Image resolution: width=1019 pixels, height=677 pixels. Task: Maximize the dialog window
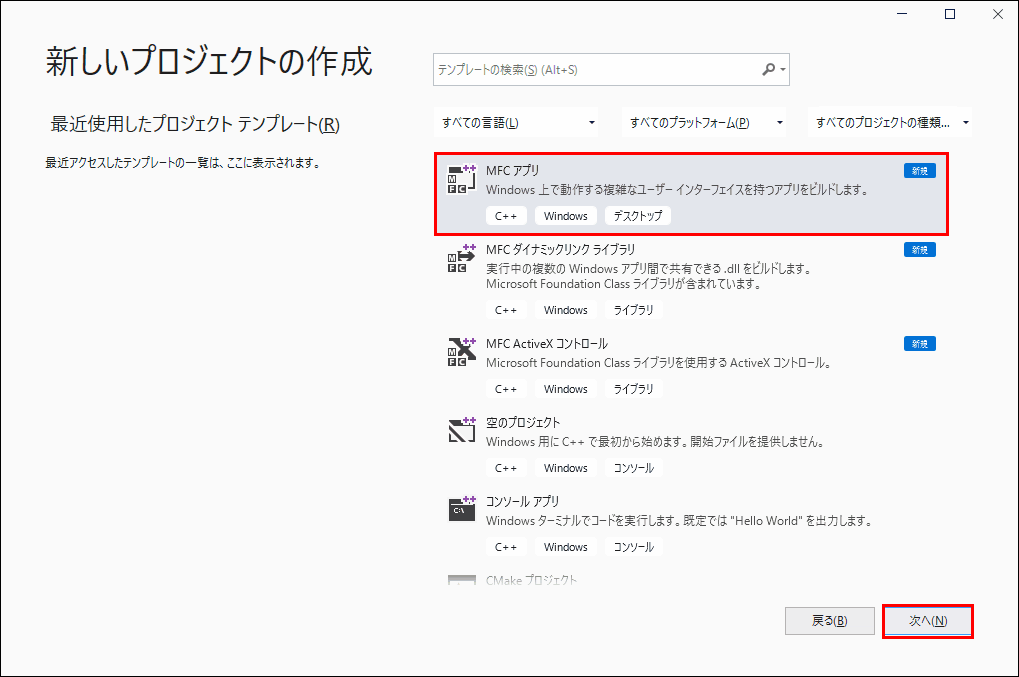[949, 14]
